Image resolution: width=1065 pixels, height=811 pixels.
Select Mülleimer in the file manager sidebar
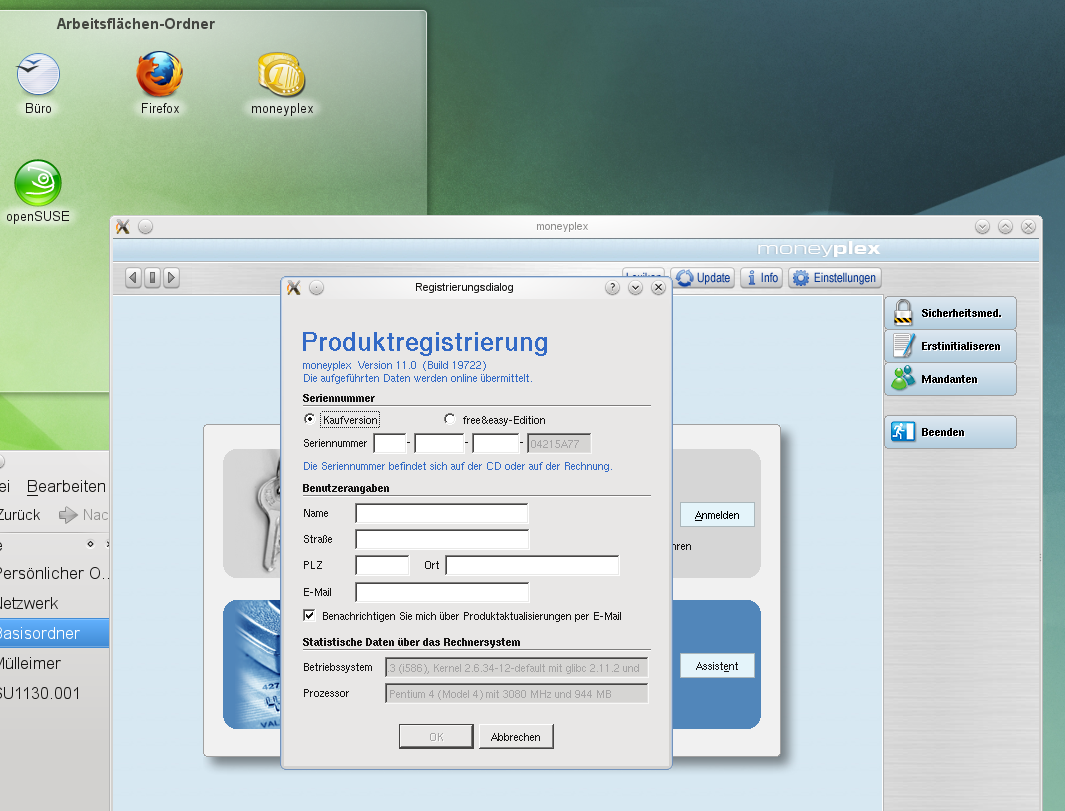coord(54,663)
